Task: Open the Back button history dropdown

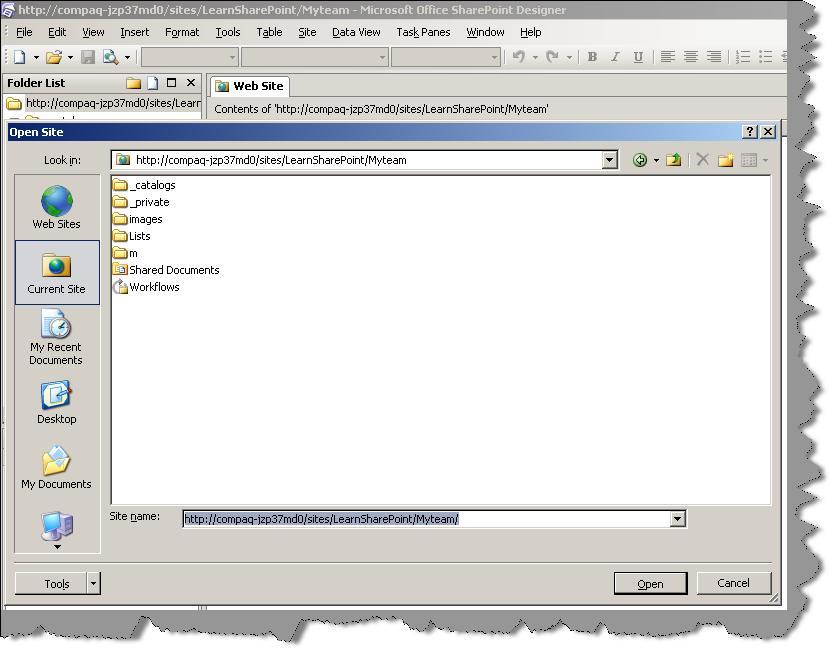Action: click(656, 160)
